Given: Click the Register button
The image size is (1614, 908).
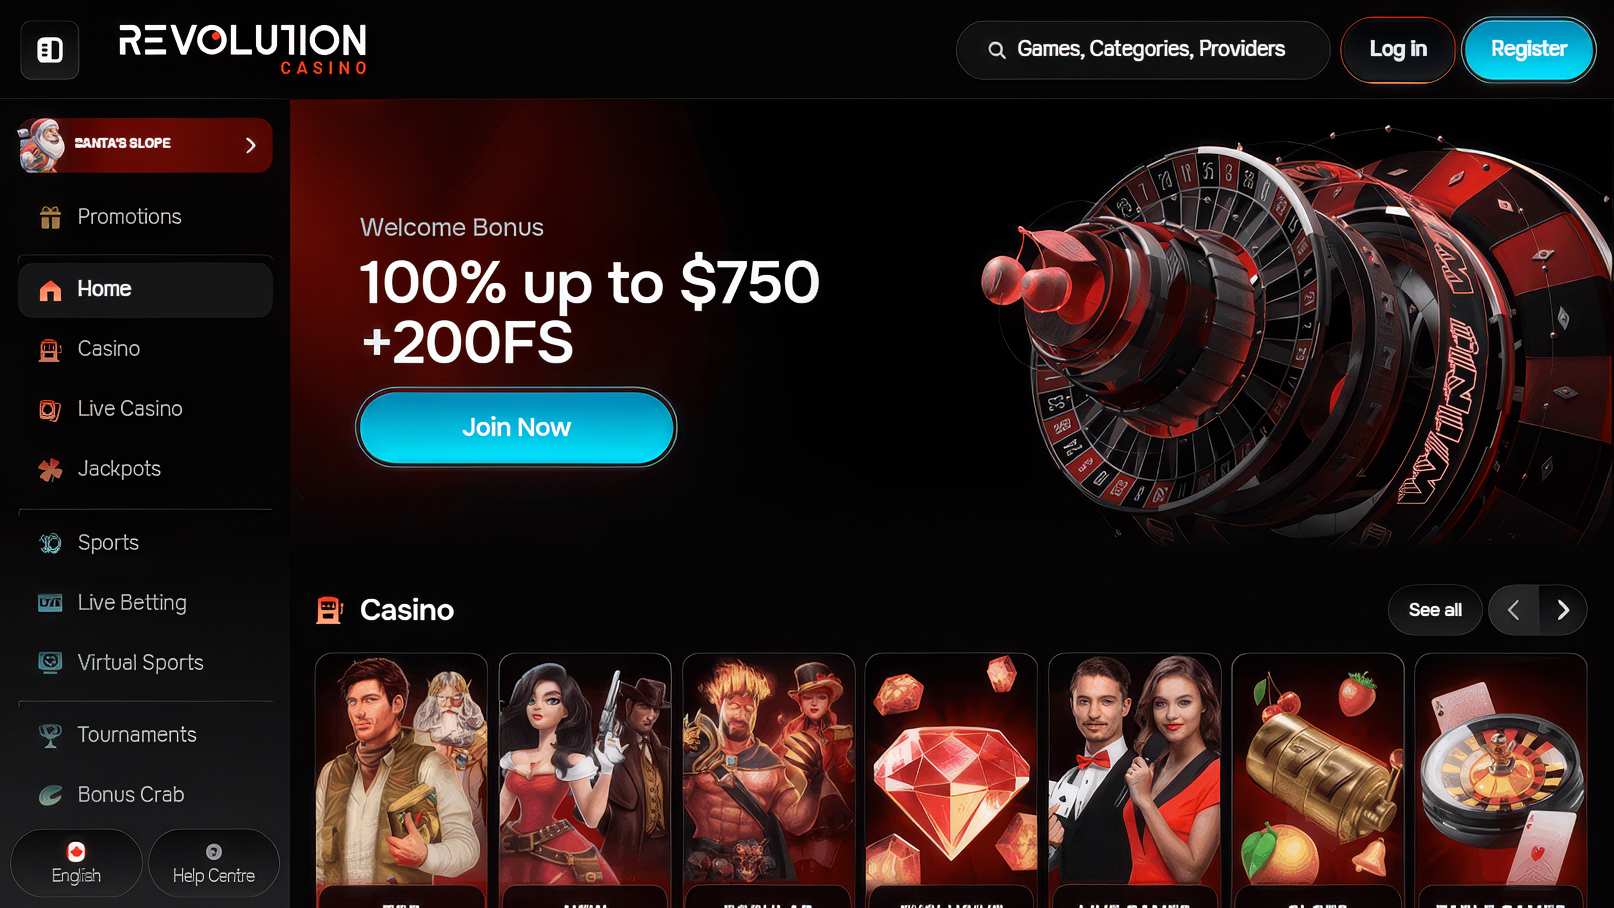Looking at the screenshot, I should tap(1528, 49).
